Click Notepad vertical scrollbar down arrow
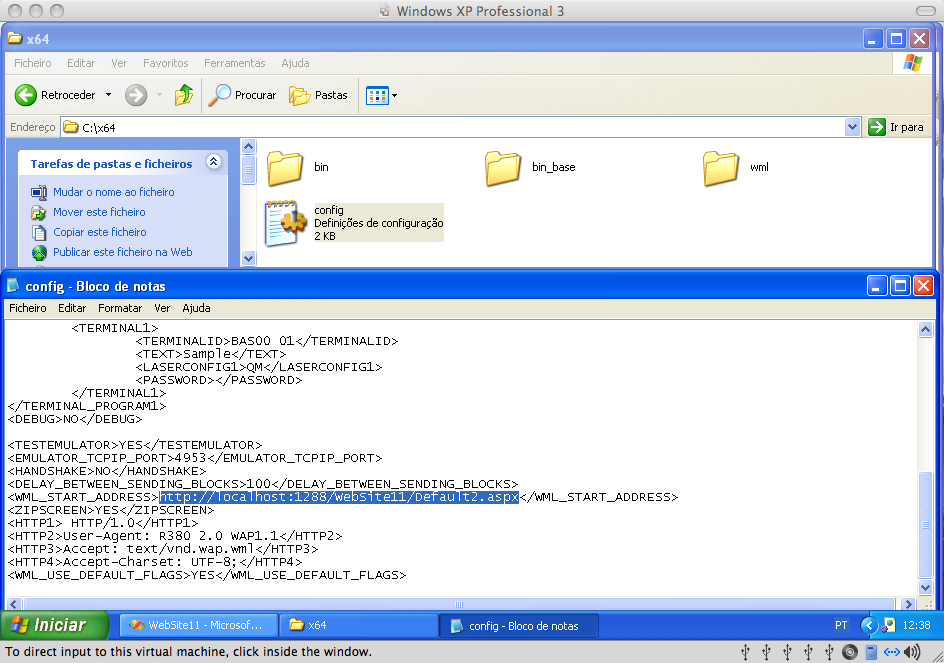 point(925,587)
